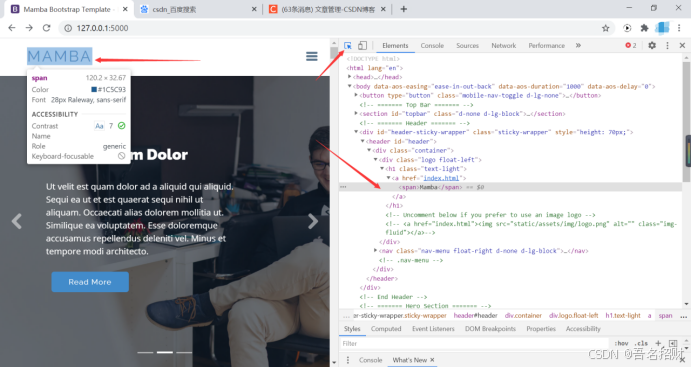This screenshot has height=368, width=692.
Task: Open the hamburger mobile nav menu
Action: pos(312,56)
